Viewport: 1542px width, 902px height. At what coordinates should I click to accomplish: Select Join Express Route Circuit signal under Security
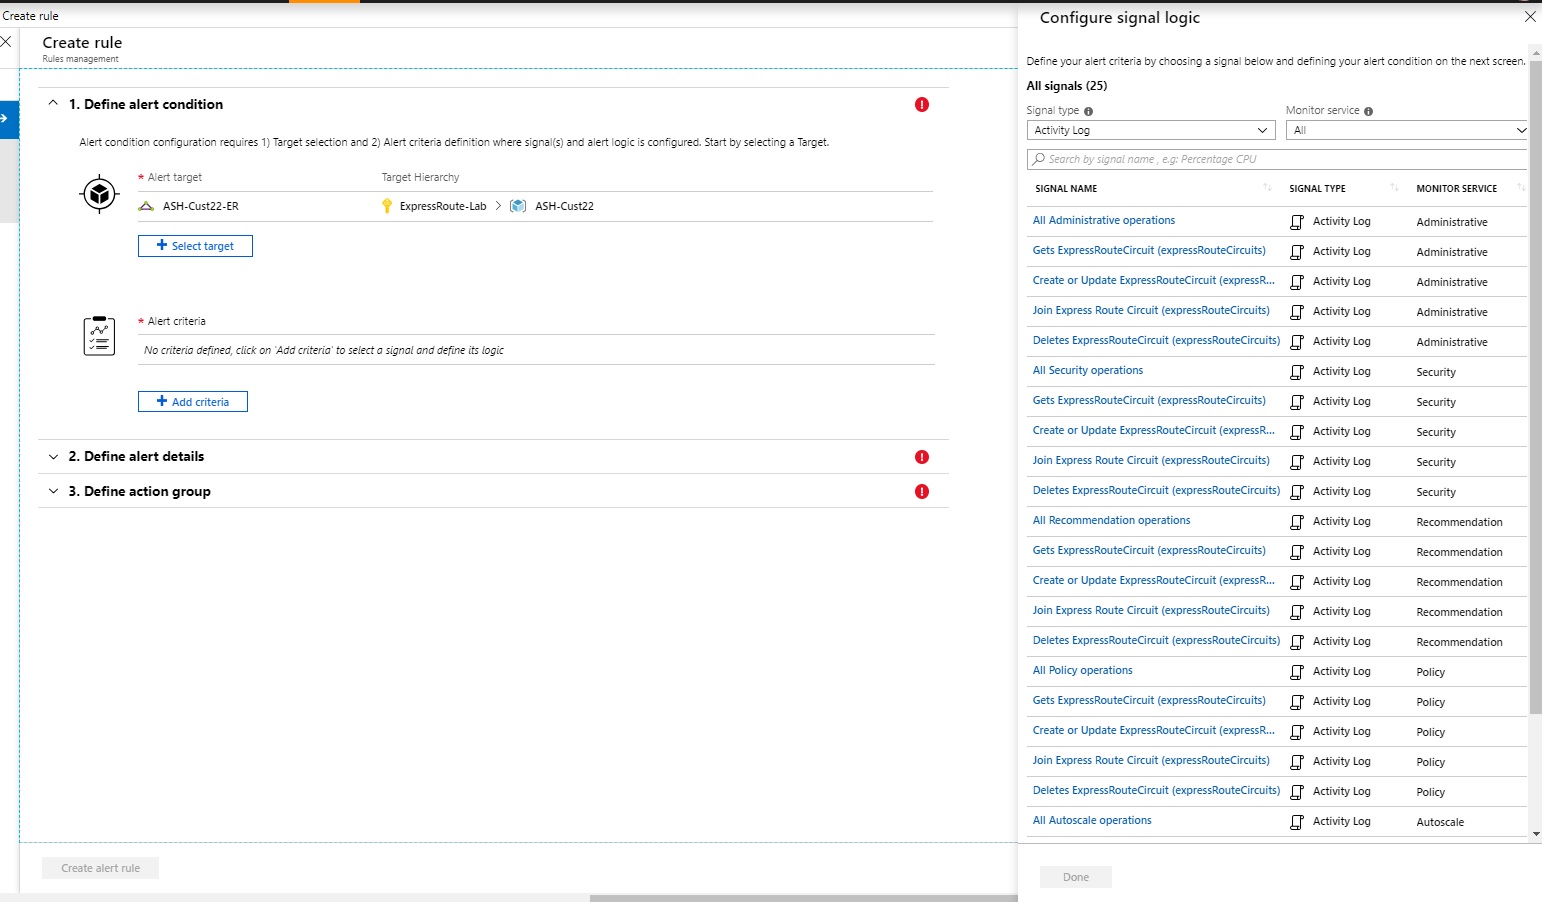[1151, 460]
